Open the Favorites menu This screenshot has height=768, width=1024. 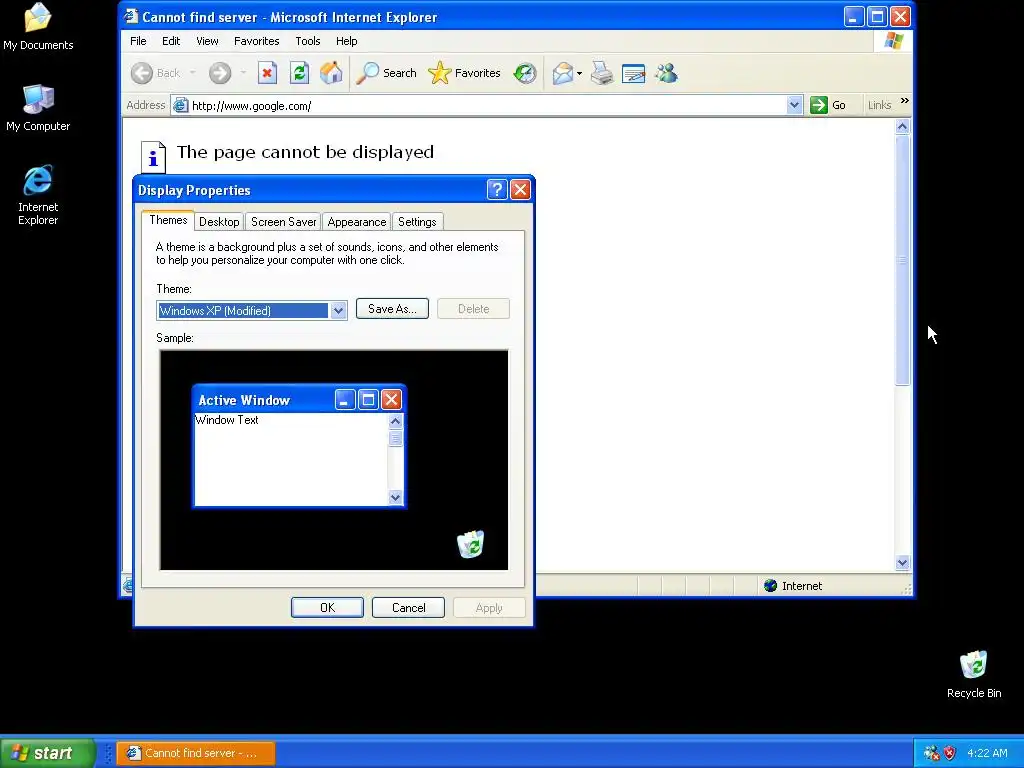[257, 40]
